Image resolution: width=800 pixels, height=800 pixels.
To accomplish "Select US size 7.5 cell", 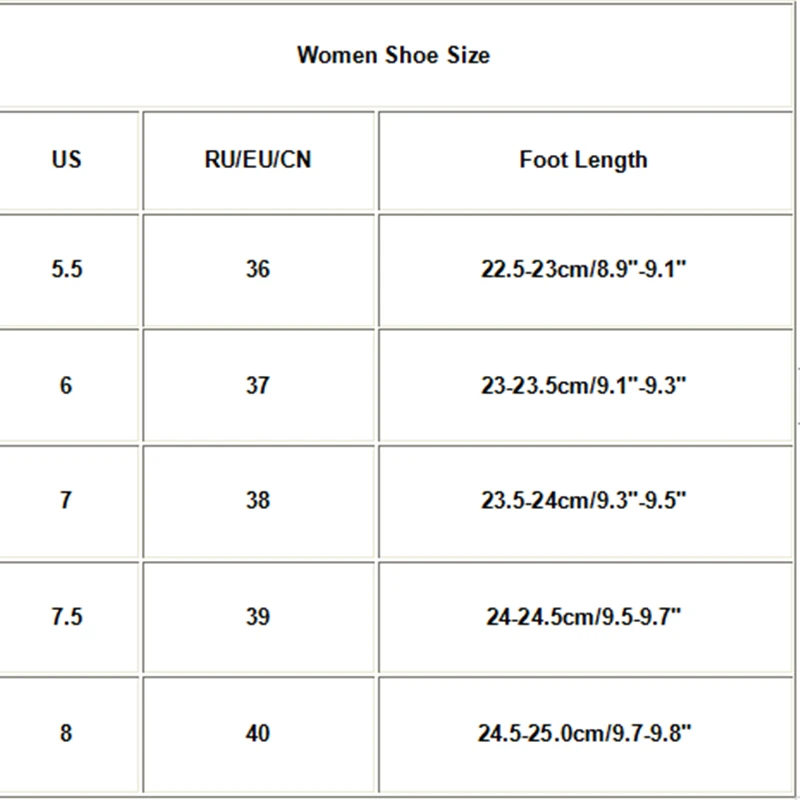I will point(66,616).
